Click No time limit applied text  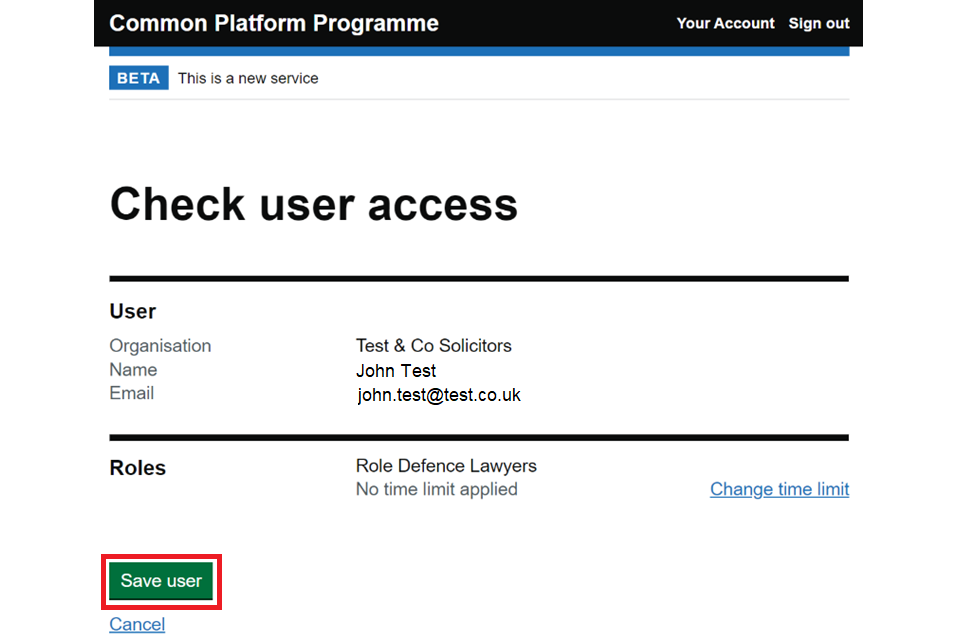pos(436,489)
